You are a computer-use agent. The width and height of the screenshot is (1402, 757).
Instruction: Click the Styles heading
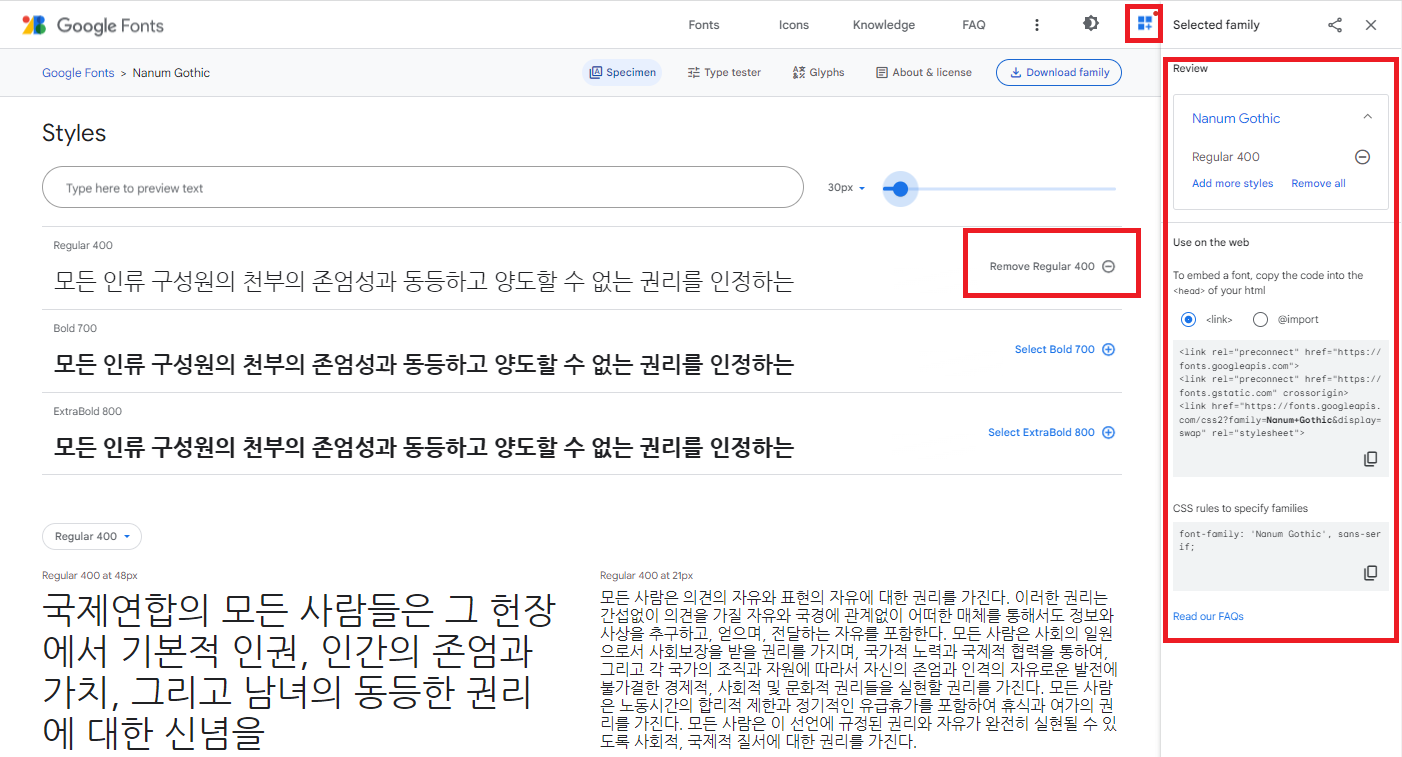pos(74,133)
